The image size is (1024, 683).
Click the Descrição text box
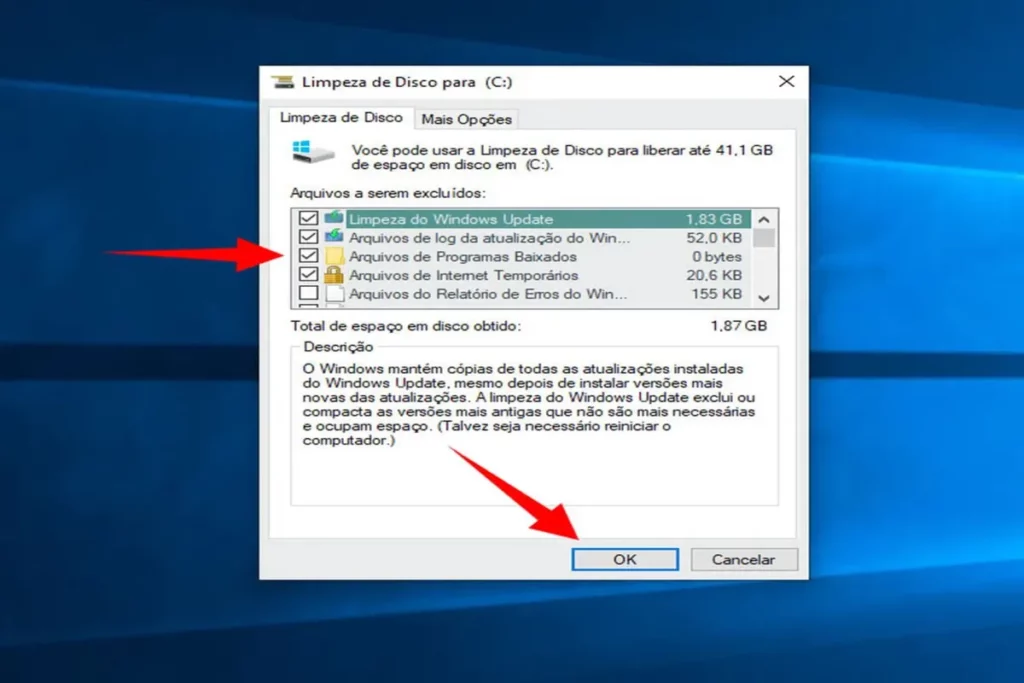pos(534,426)
